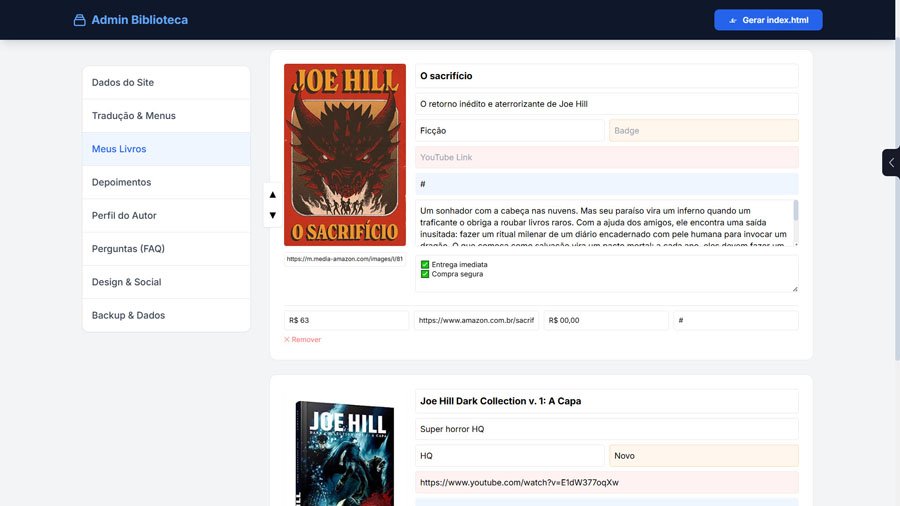The image size is (900, 506).
Task: Click the page vertical scrollbar
Action: point(897,201)
